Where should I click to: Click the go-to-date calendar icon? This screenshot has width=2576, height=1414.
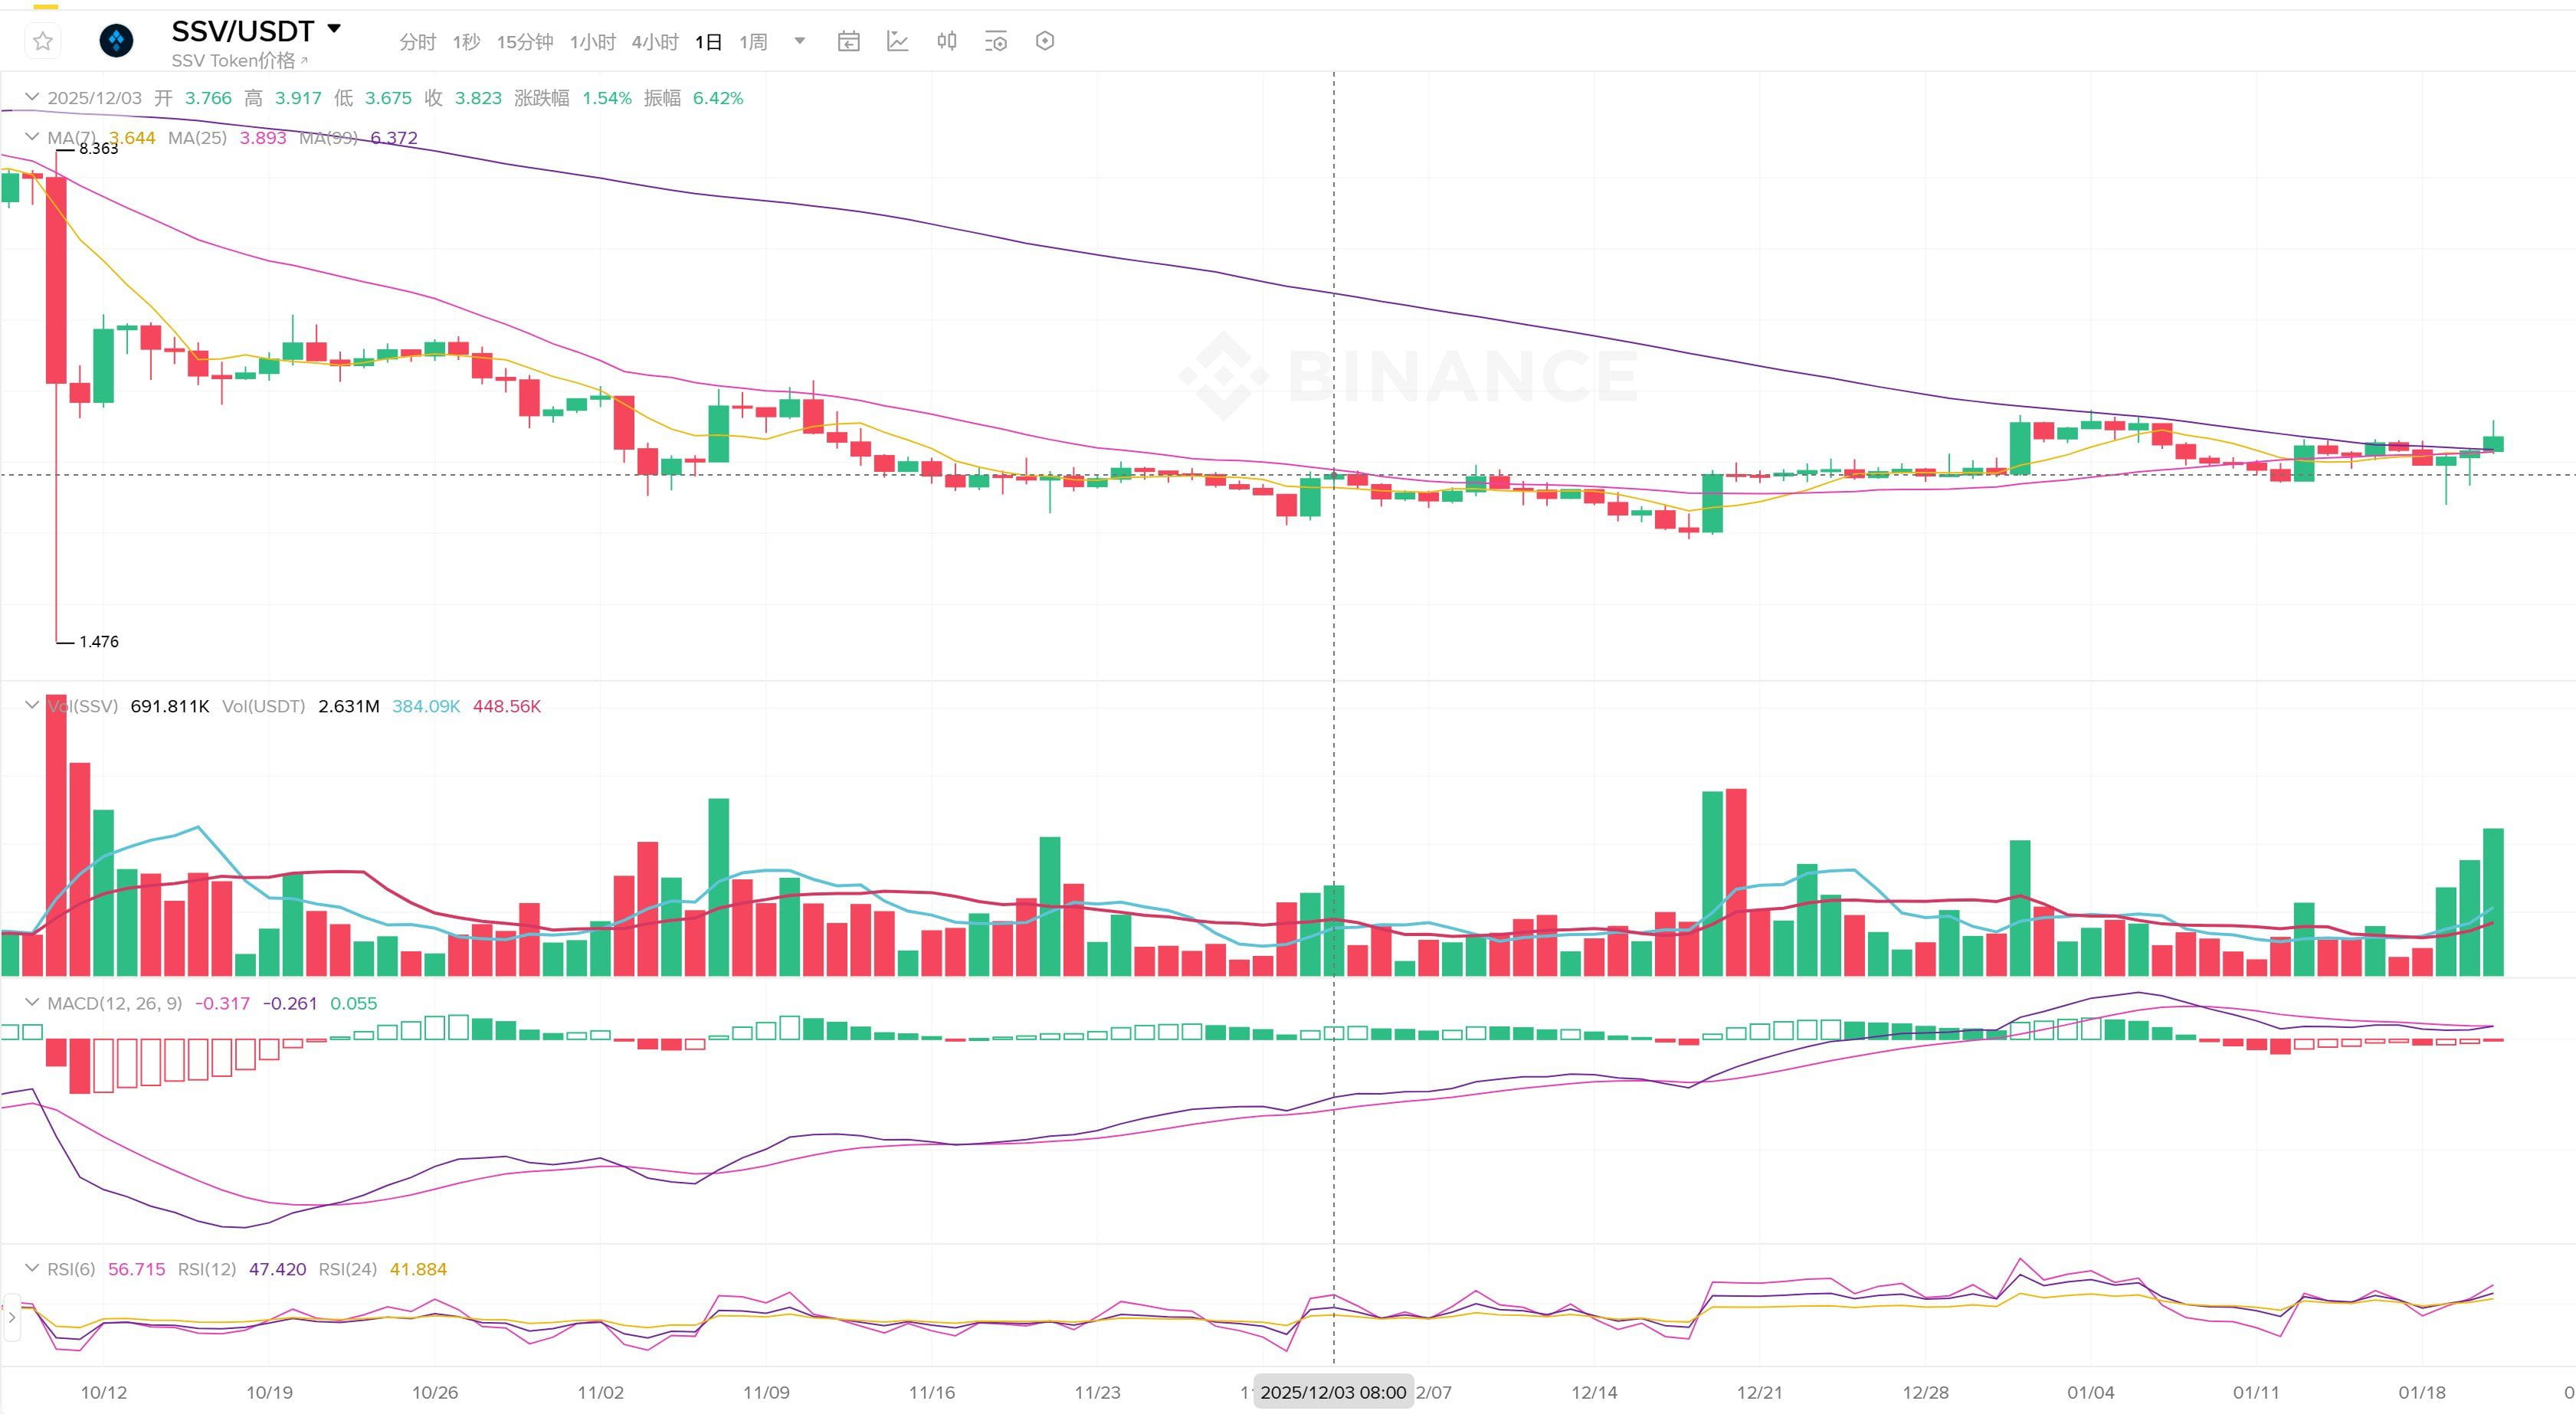848,41
